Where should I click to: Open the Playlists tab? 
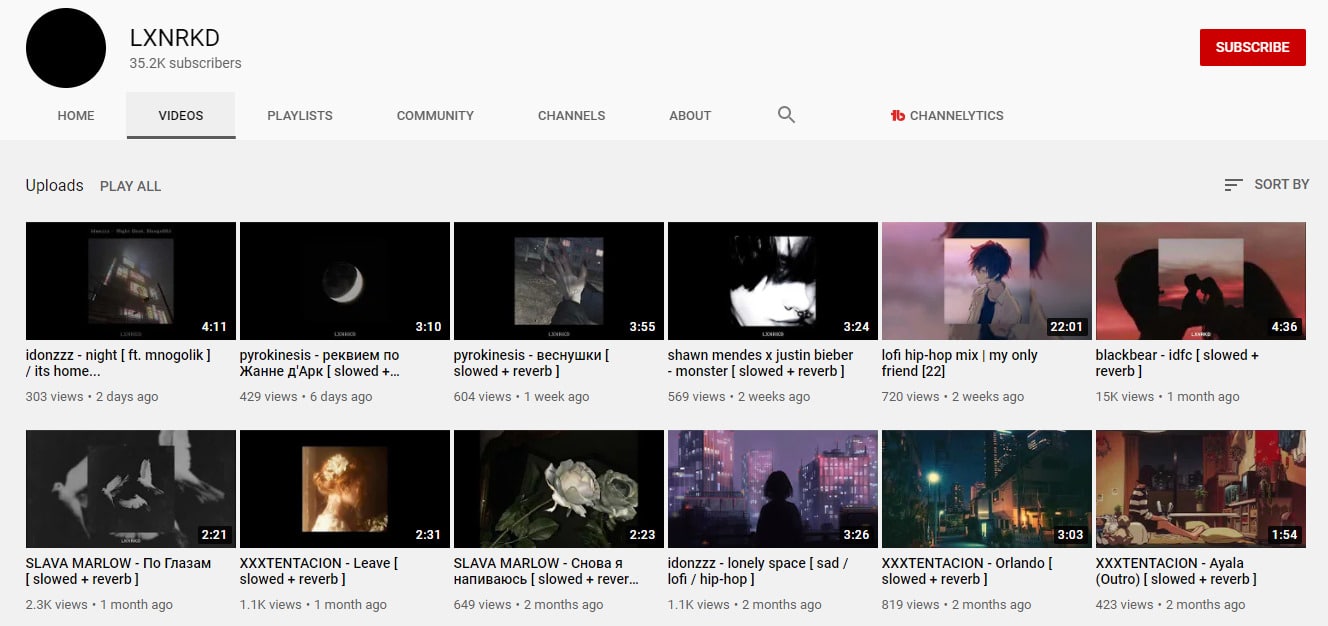tap(300, 115)
